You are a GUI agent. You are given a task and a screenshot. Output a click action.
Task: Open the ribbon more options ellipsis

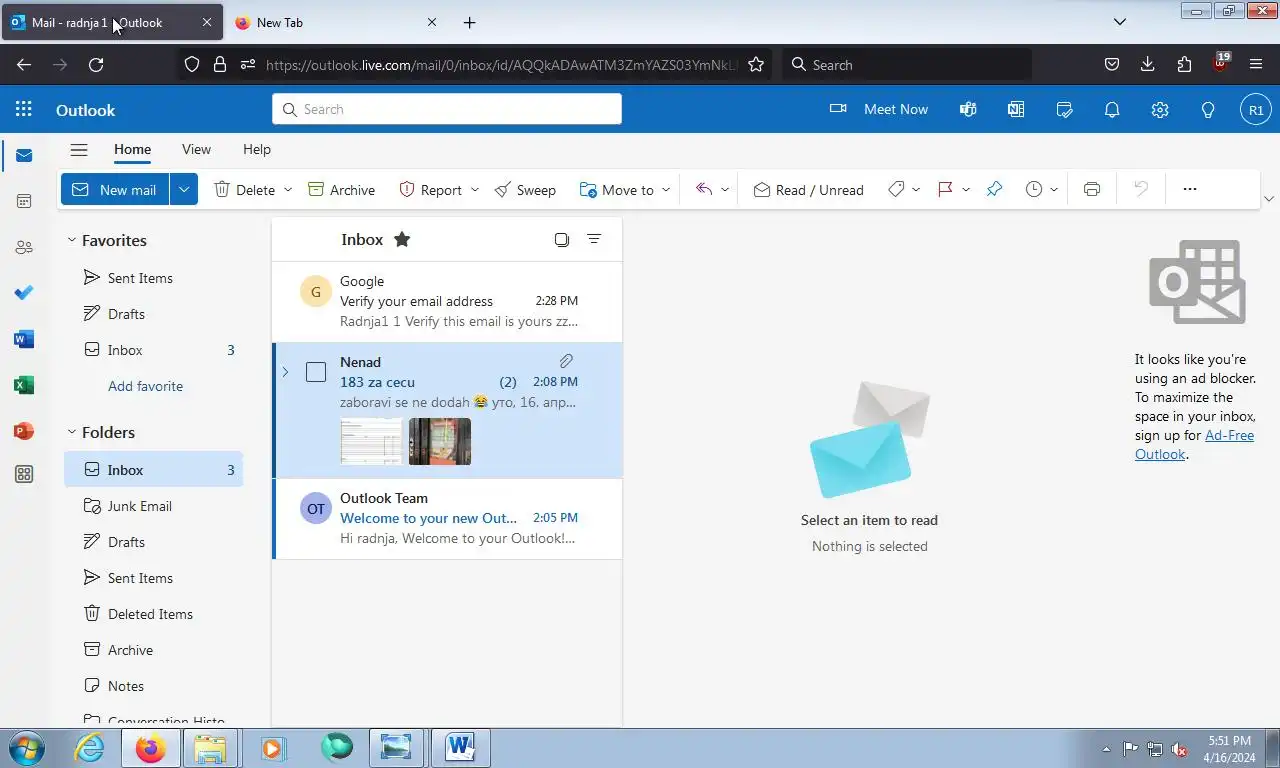(1190, 189)
